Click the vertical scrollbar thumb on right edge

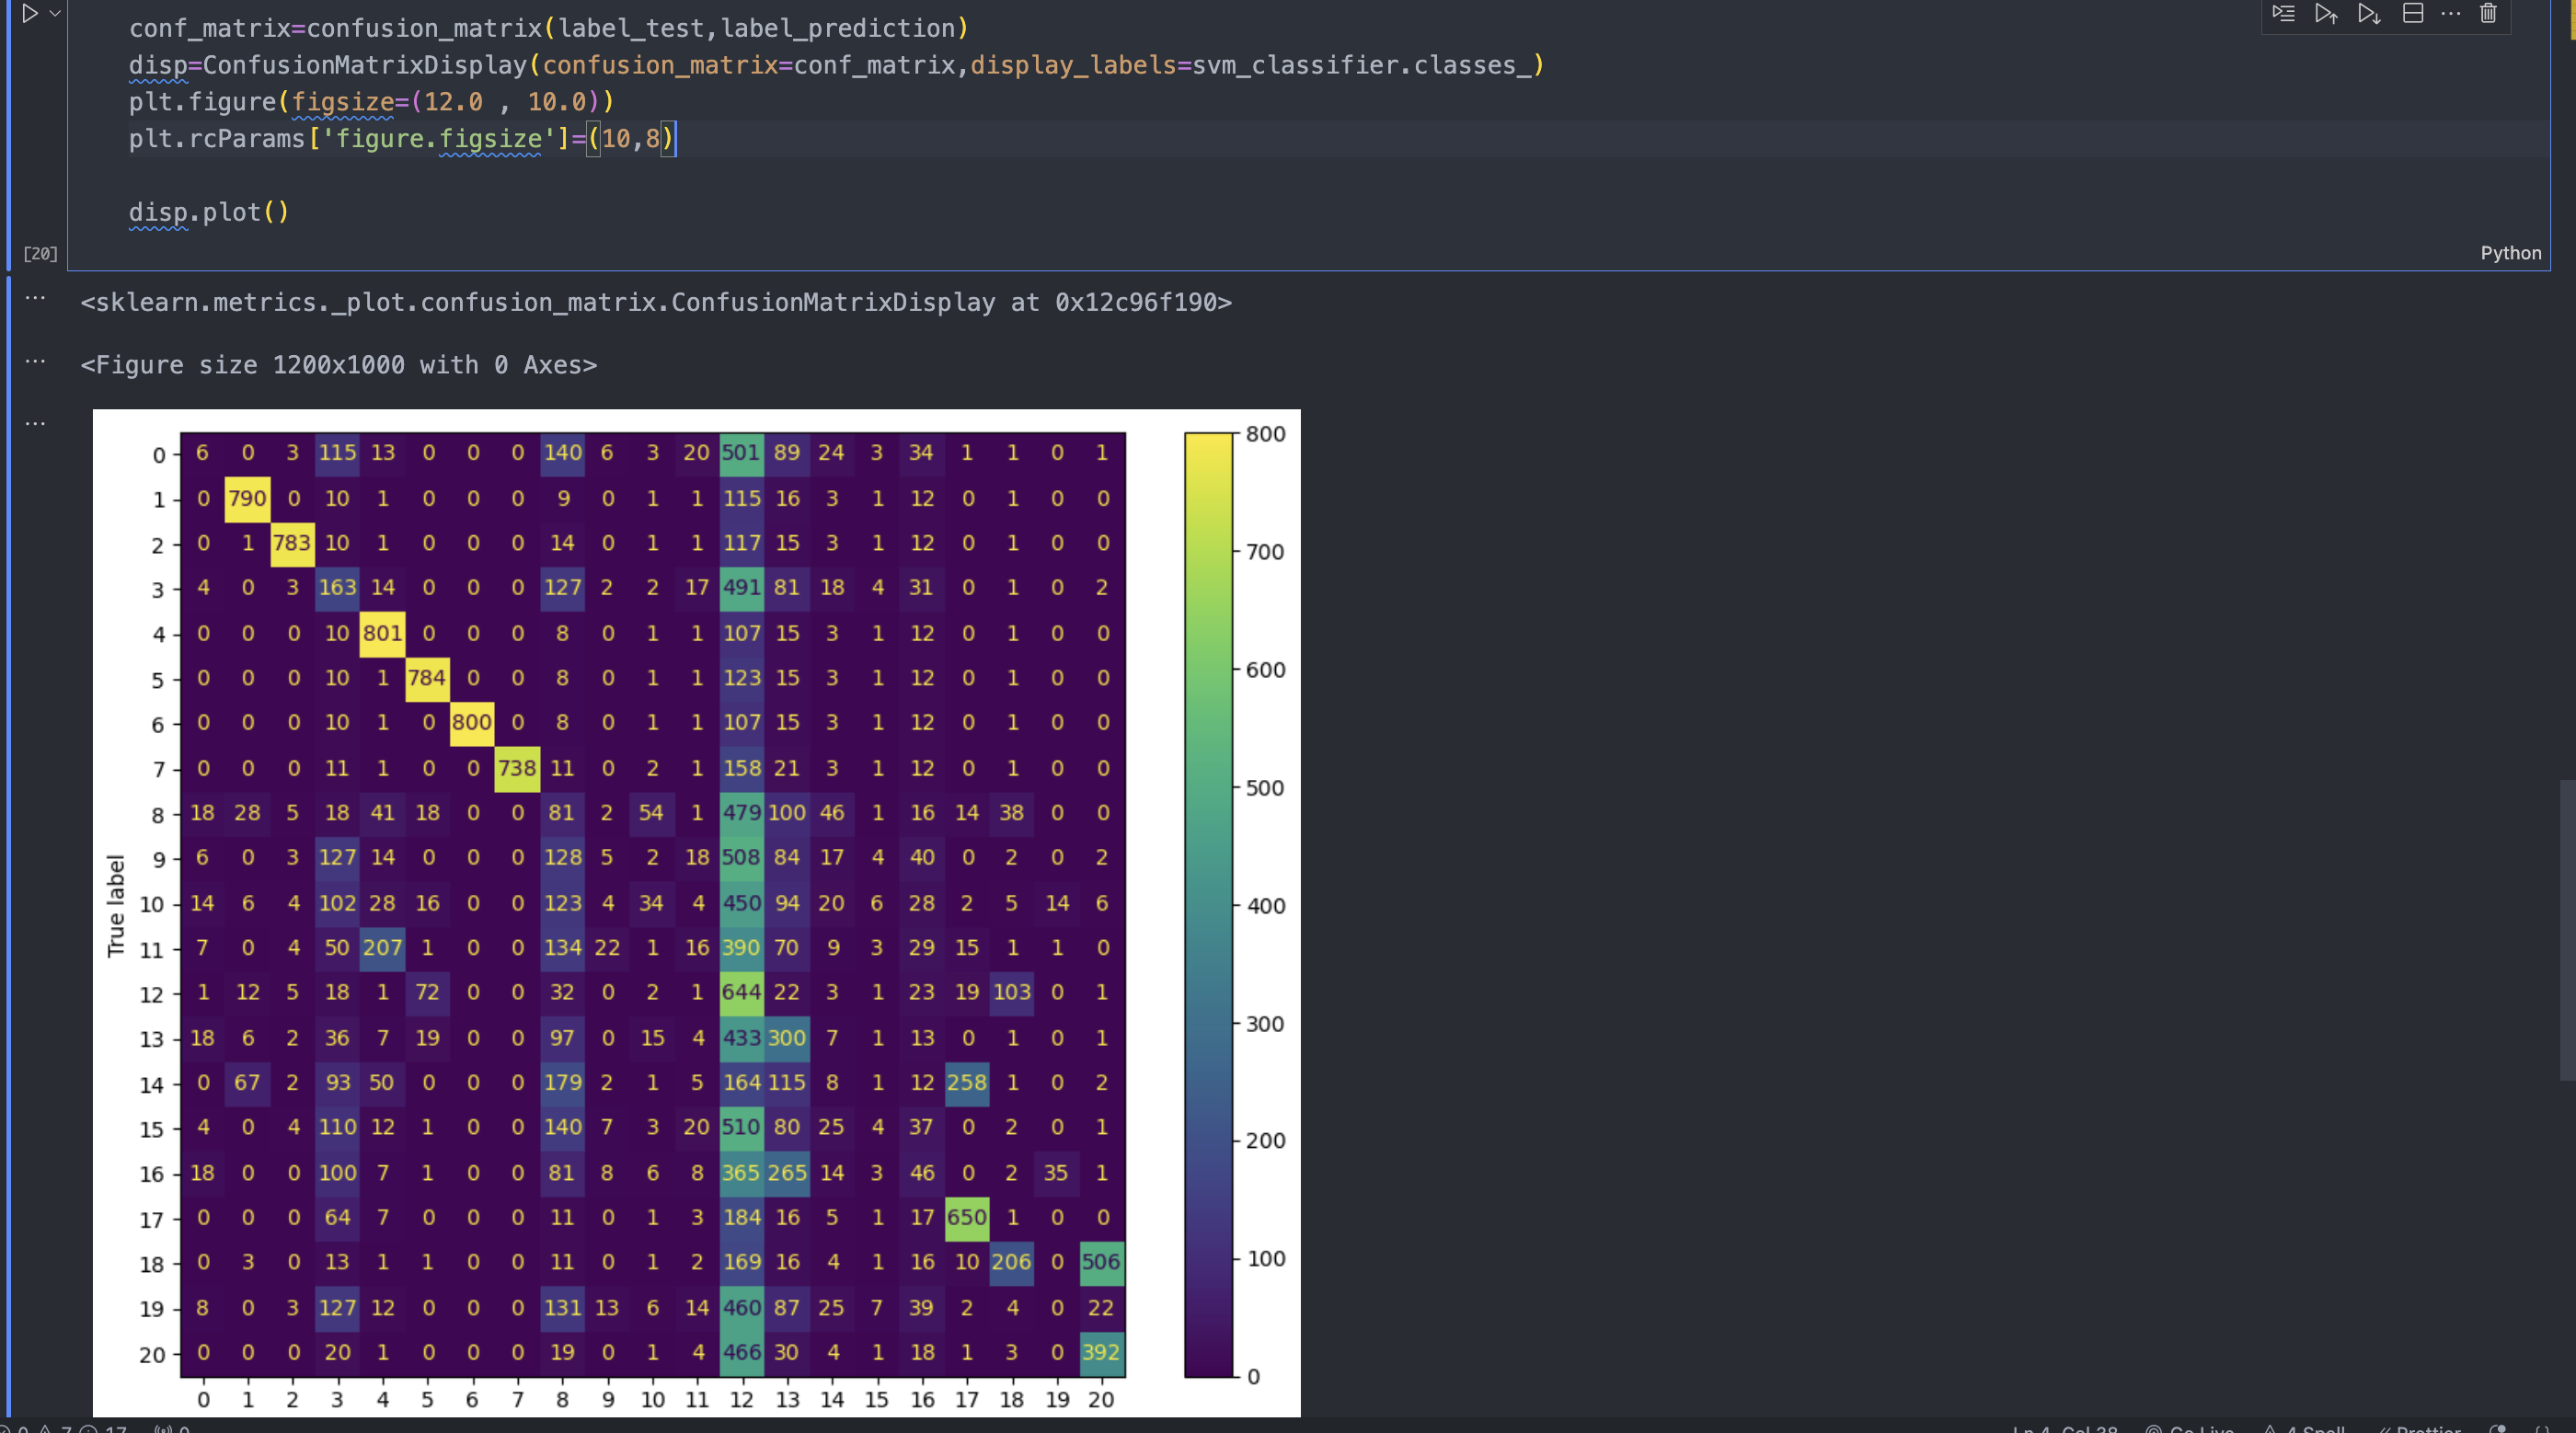(2567, 930)
